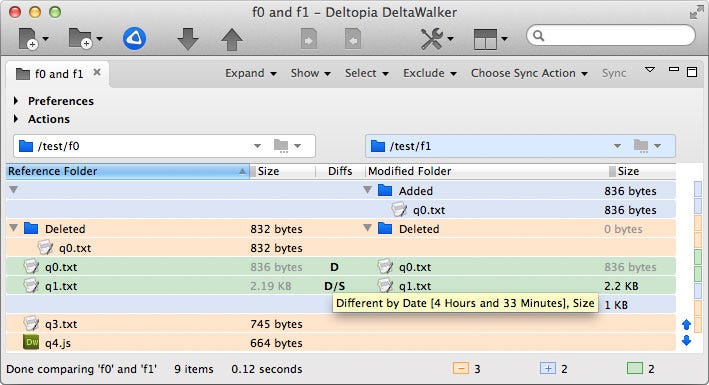Open the Expand menu
This screenshot has width=709, height=385.
click(251, 73)
